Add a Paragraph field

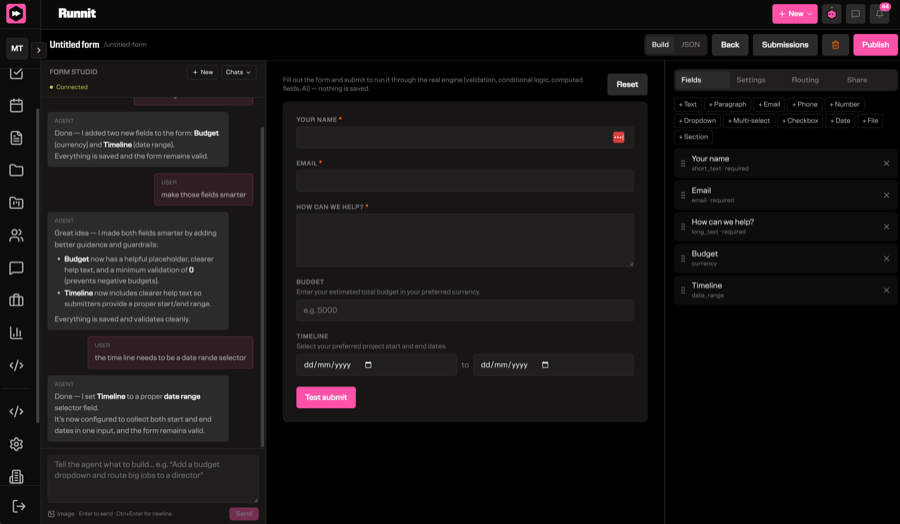(x=727, y=104)
